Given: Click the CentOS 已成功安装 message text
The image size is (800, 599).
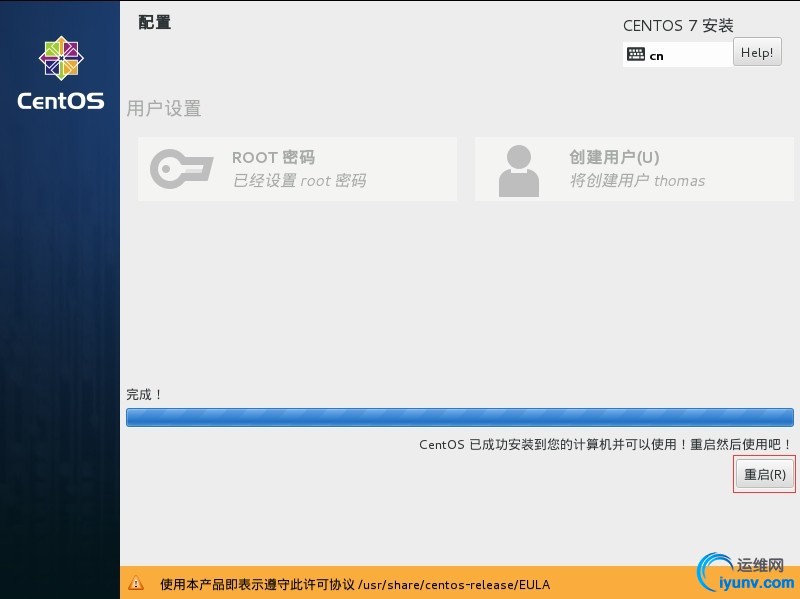Looking at the screenshot, I should click(x=605, y=444).
